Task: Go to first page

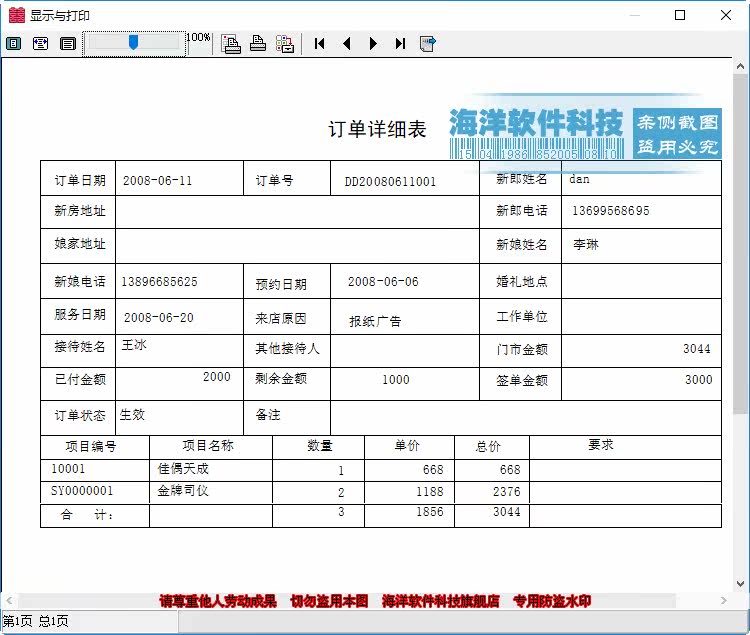Action: [320, 44]
